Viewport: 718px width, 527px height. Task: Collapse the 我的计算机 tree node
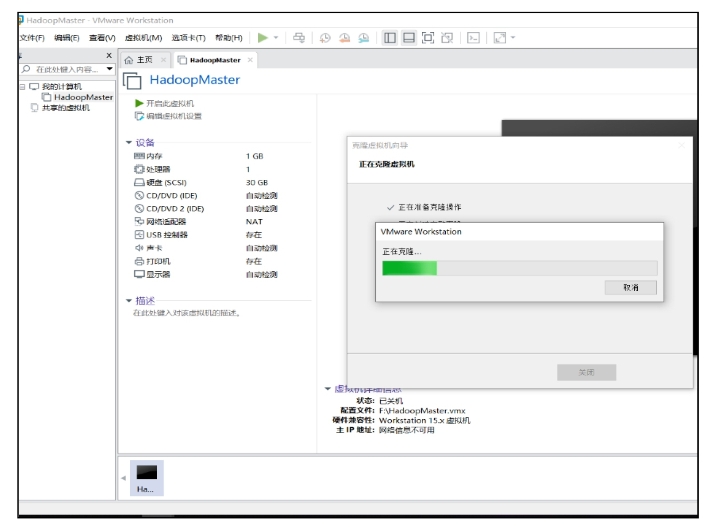(x=22, y=87)
